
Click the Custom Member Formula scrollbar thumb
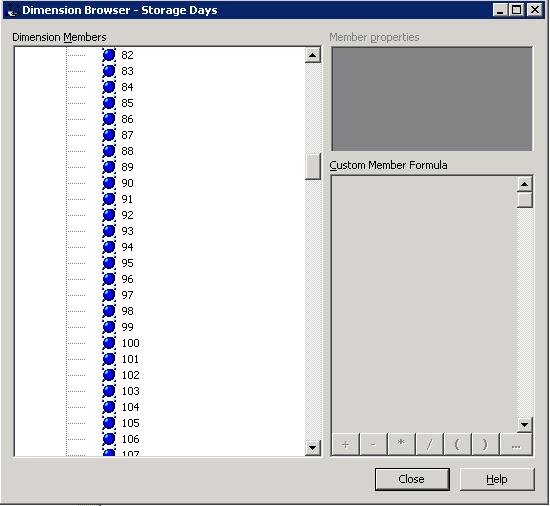(x=525, y=200)
